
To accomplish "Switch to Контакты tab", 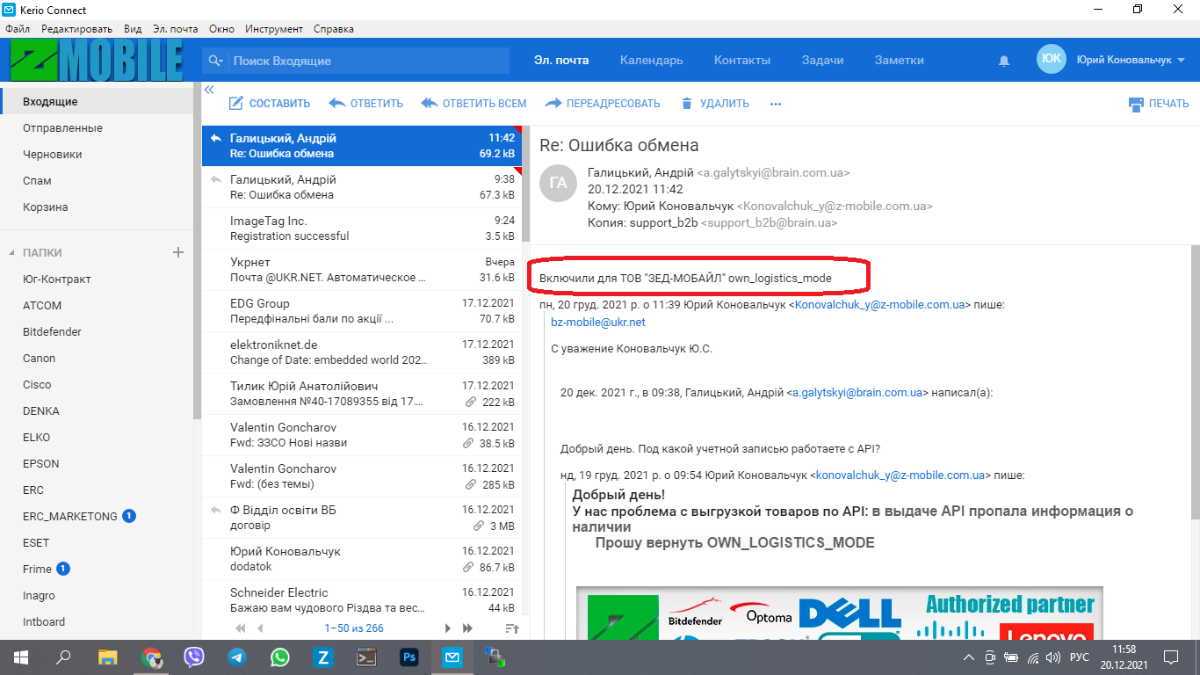I will point(742,60).
